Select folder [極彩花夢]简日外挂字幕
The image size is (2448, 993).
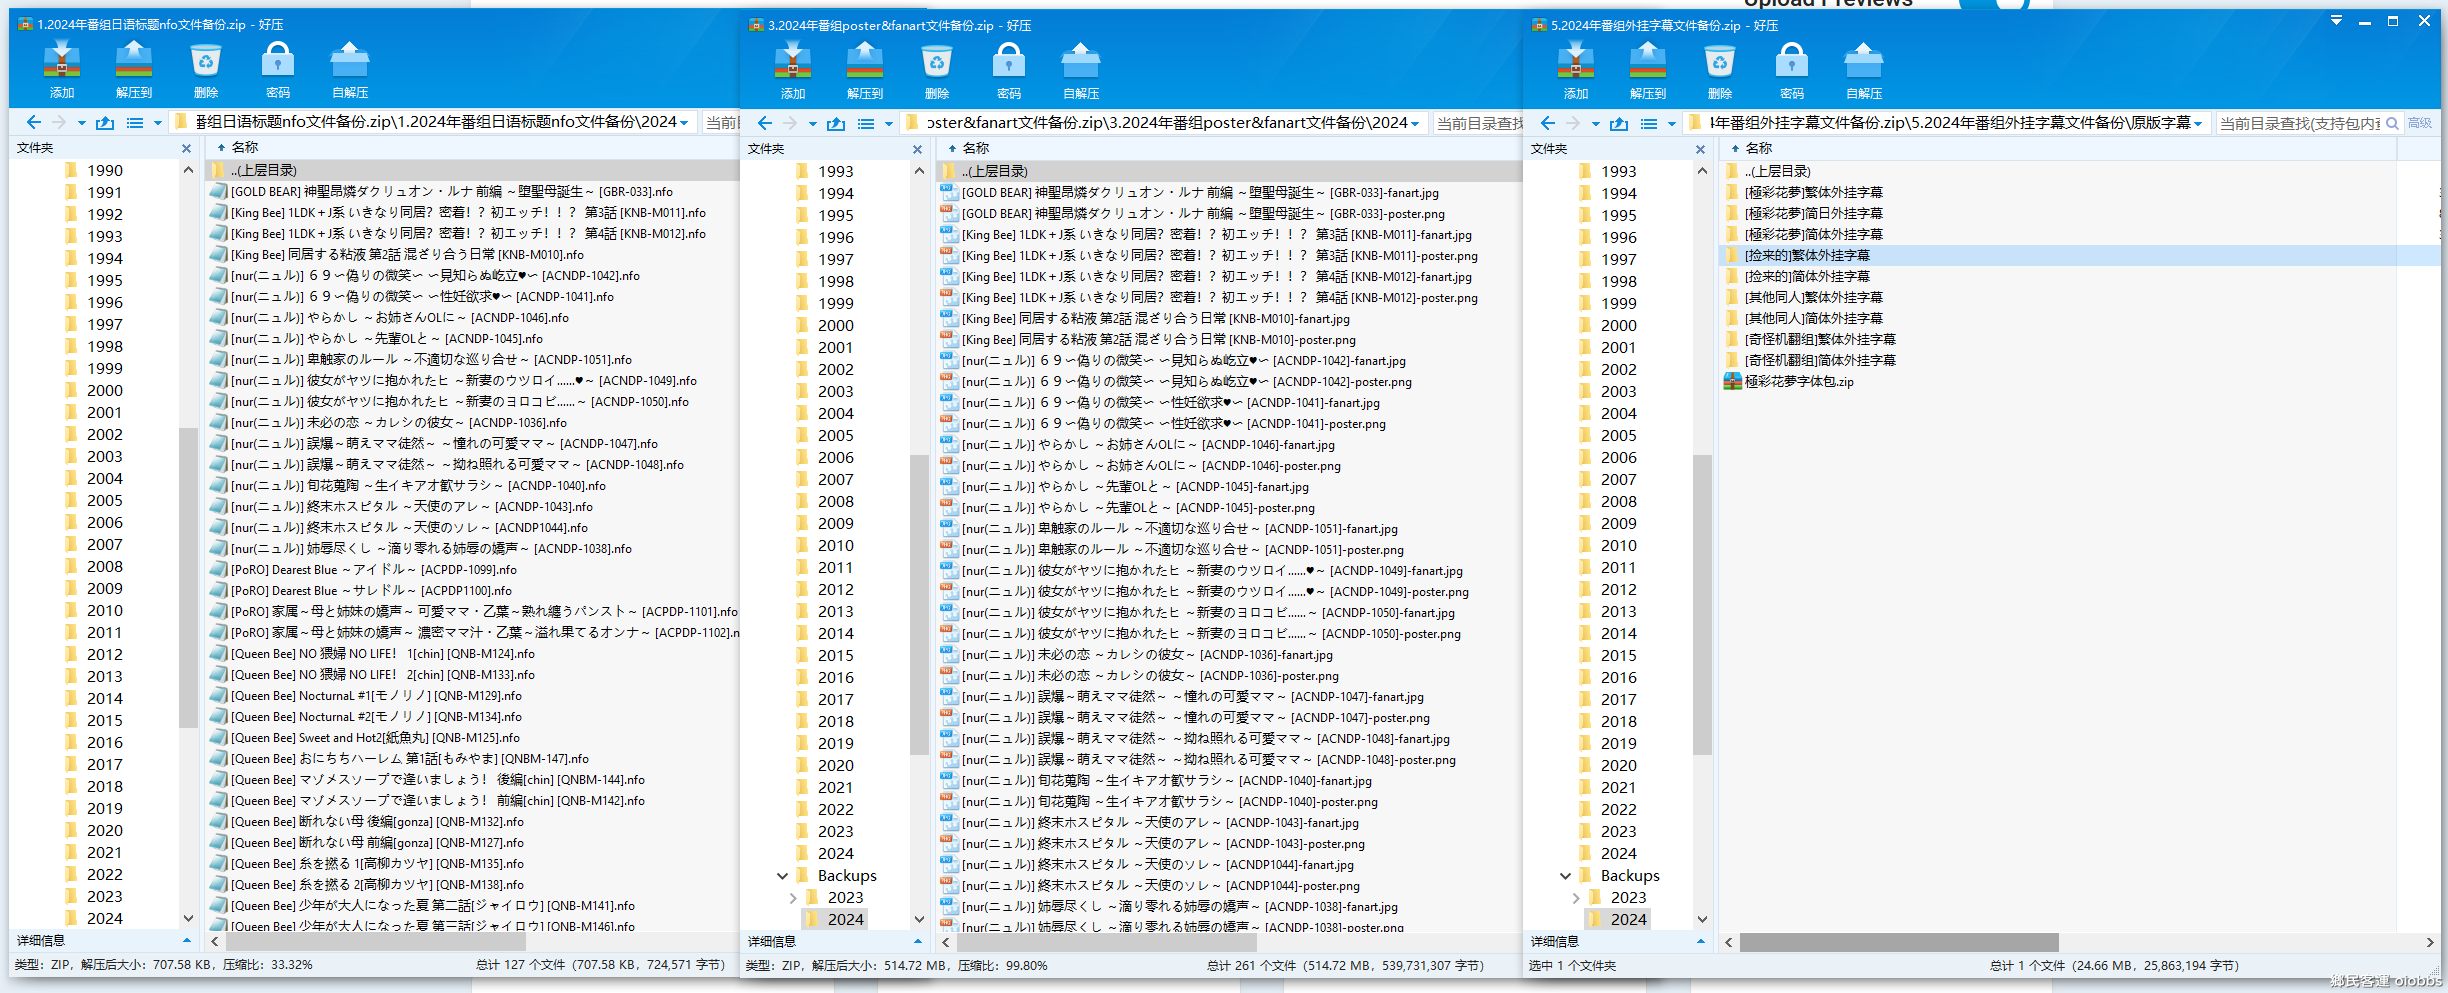[x=1813, y=213]
